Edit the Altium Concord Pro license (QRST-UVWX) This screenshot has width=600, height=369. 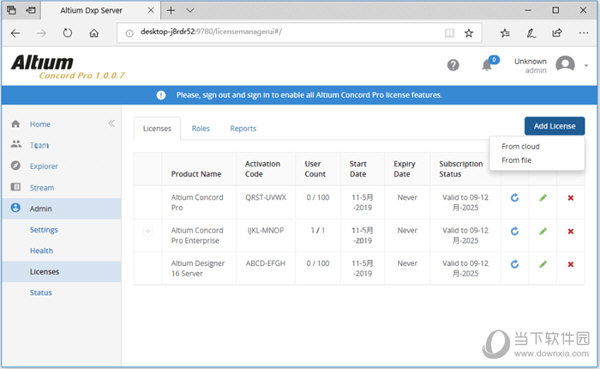[543, 198]
